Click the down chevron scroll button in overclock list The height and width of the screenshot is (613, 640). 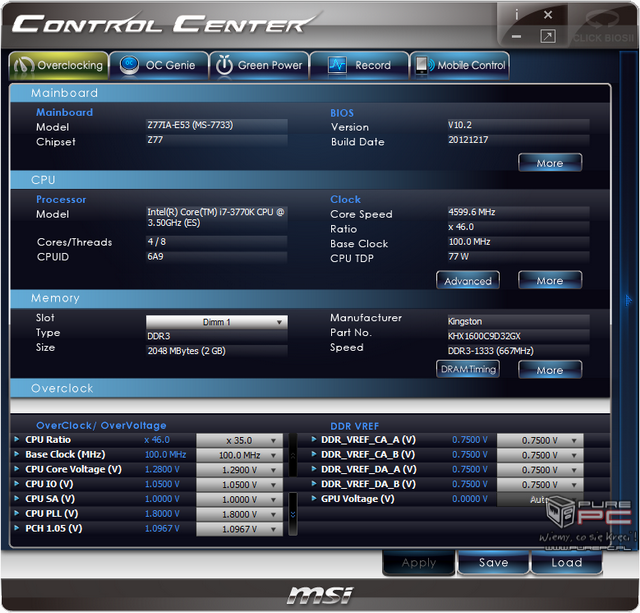click(x=293, y=514)
